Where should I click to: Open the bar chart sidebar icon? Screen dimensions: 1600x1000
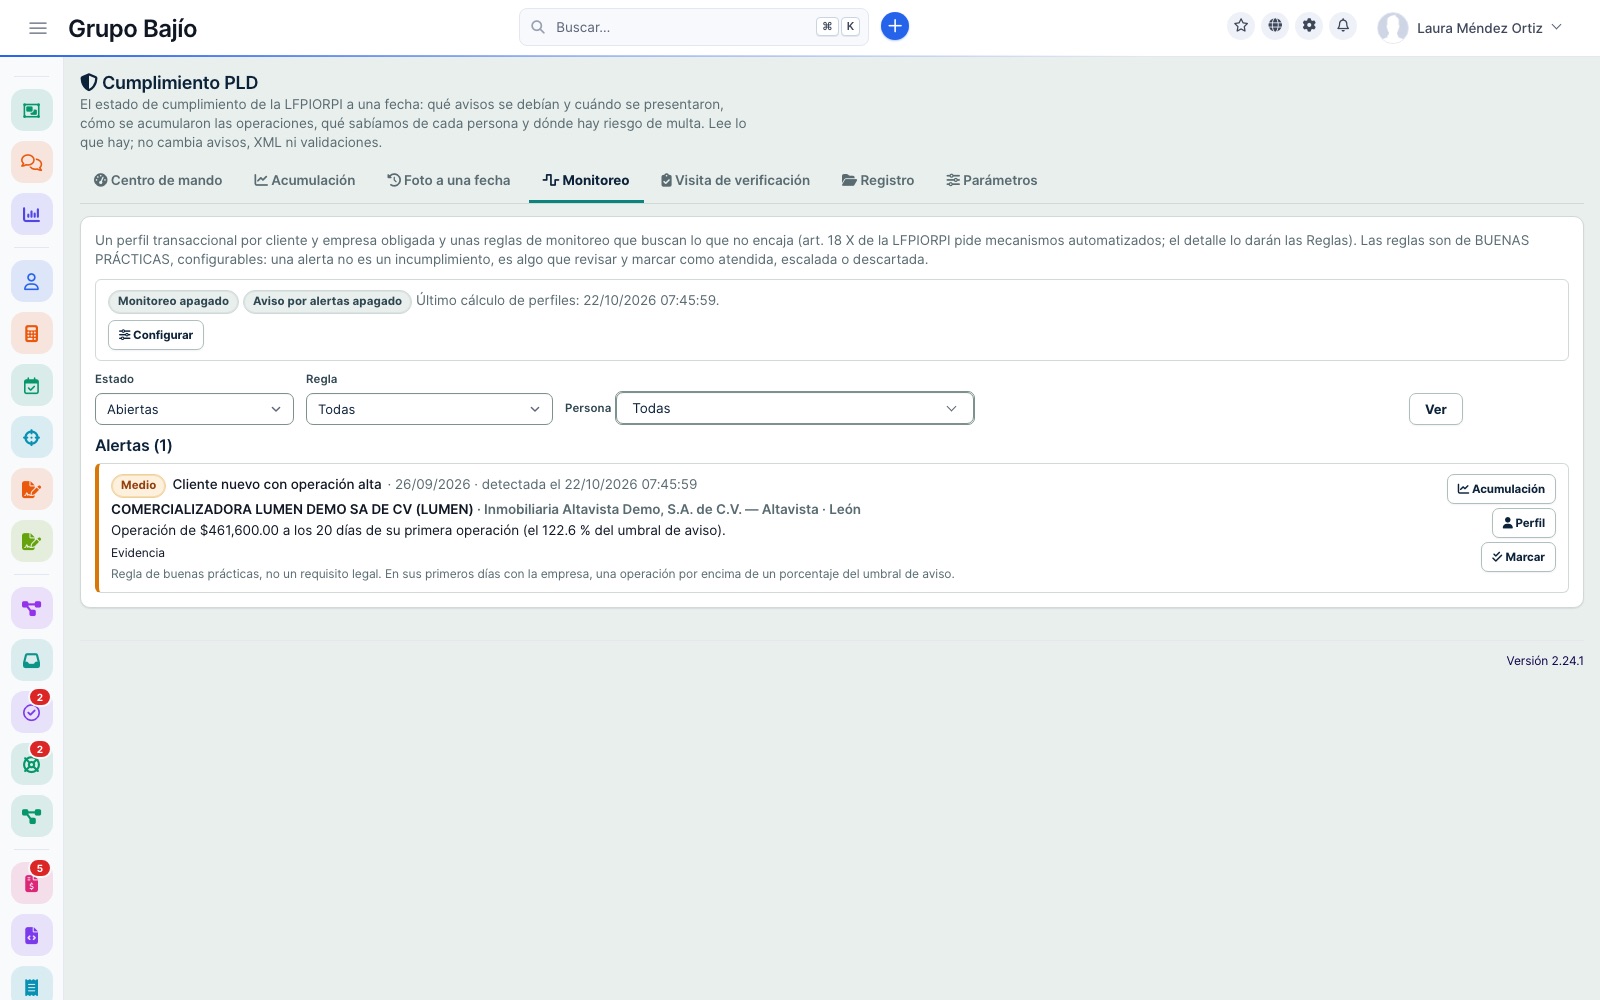click(32, 214)
